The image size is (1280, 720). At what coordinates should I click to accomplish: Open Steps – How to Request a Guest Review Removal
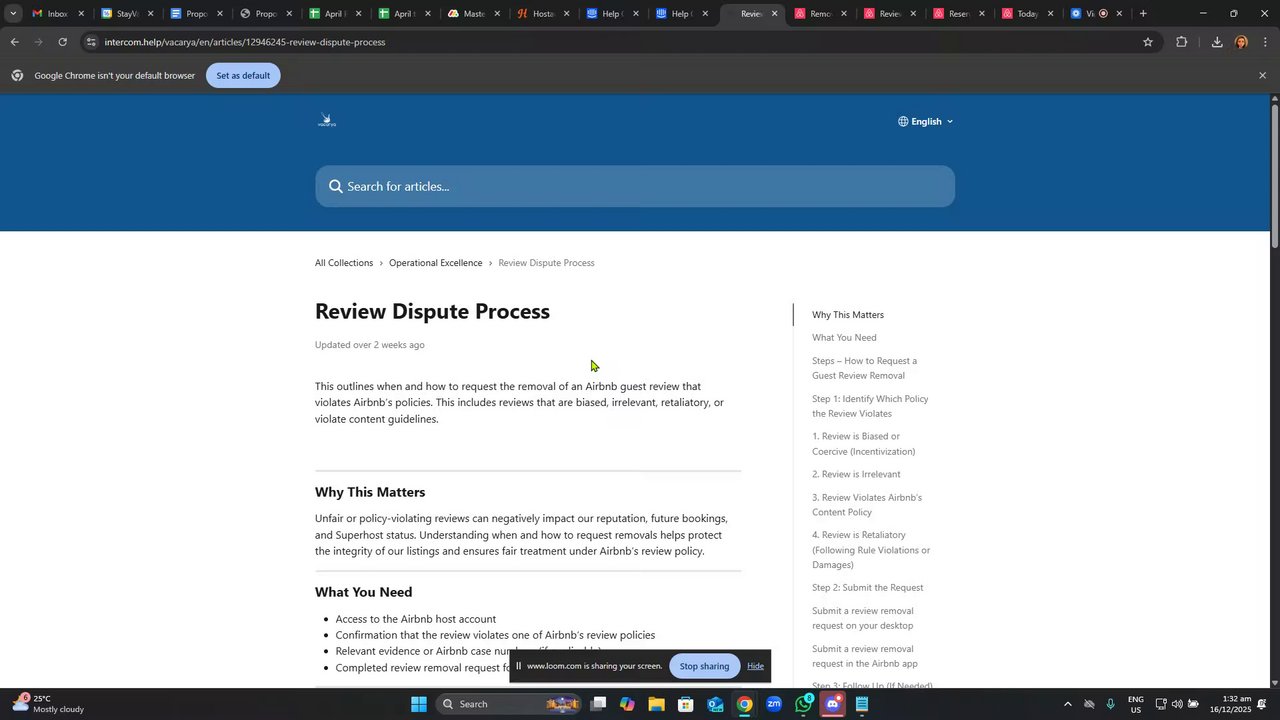[864, 368]
